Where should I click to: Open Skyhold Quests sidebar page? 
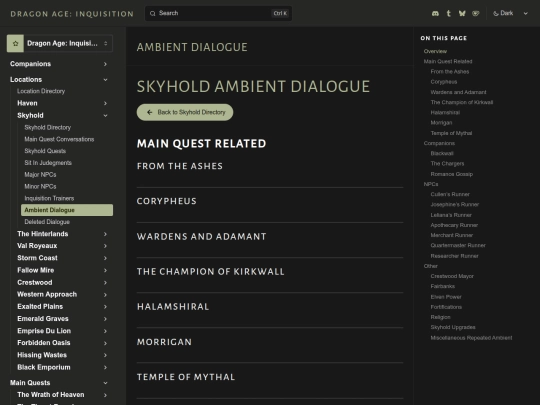[x=45, y=151]
